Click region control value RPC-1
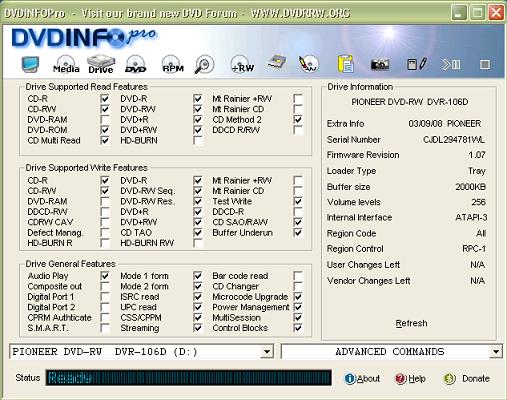Screen dimensions: 507x400 pos(474,249)
